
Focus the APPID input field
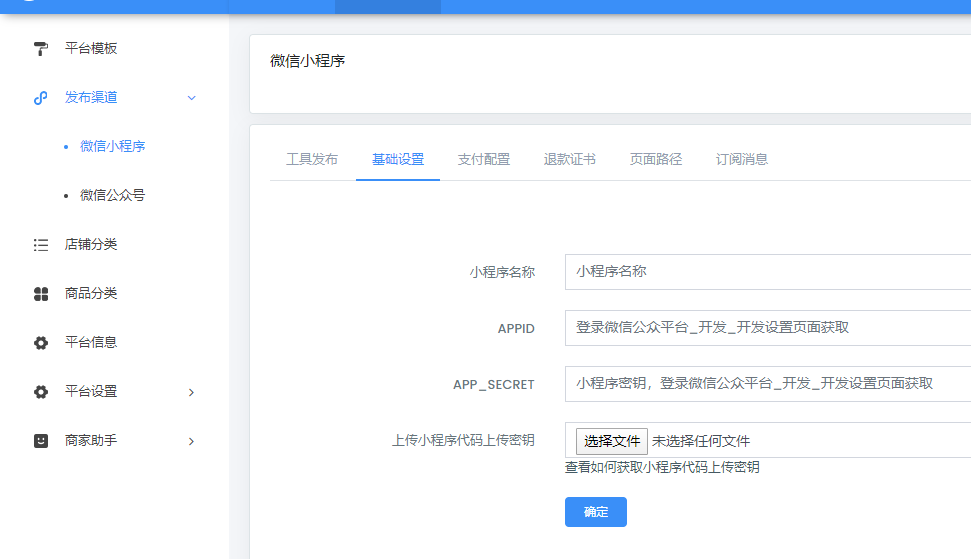click(768, 328)
